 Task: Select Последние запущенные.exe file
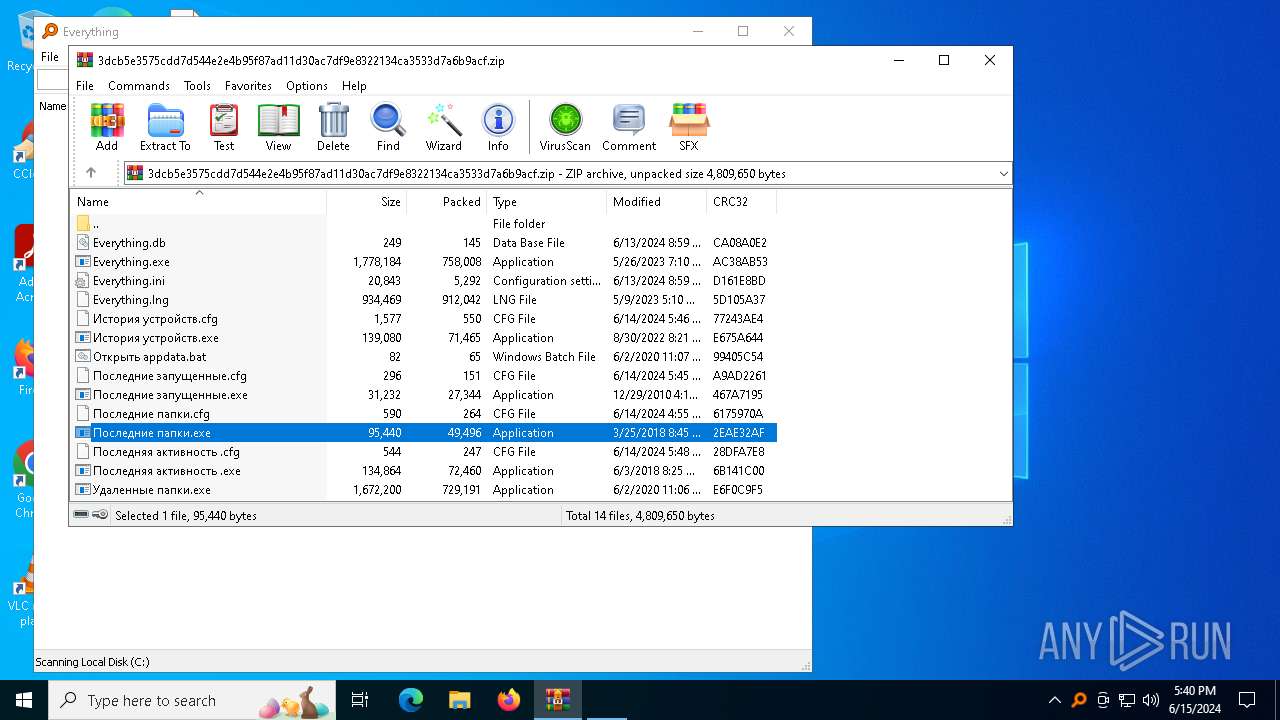[x=424, y=395]
